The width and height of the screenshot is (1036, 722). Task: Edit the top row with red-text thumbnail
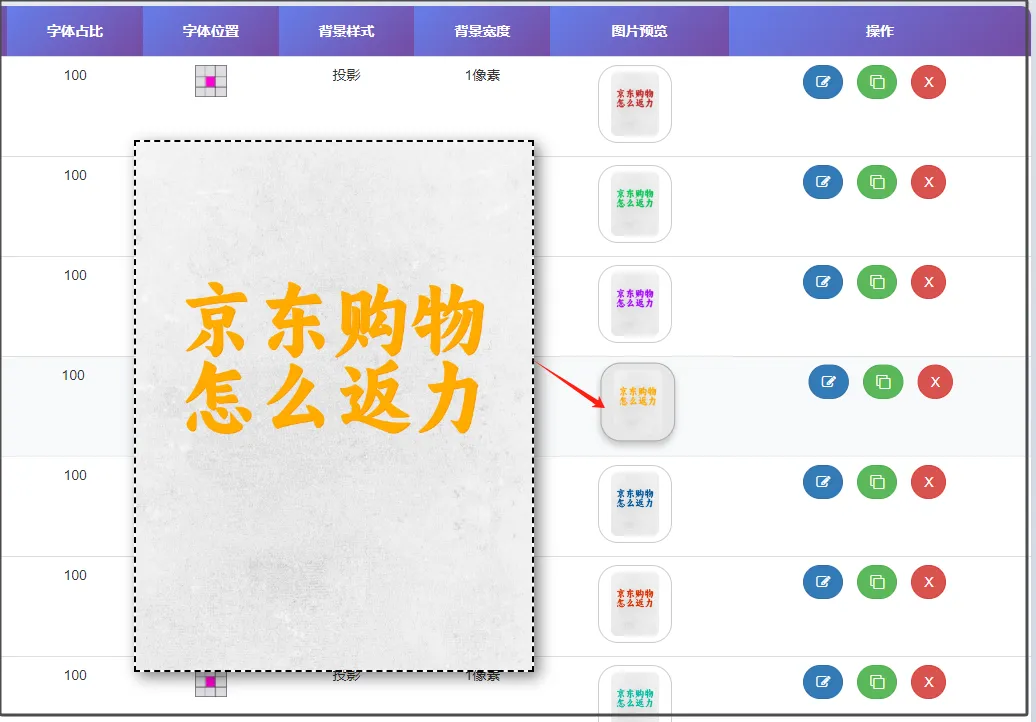(823, 82)
